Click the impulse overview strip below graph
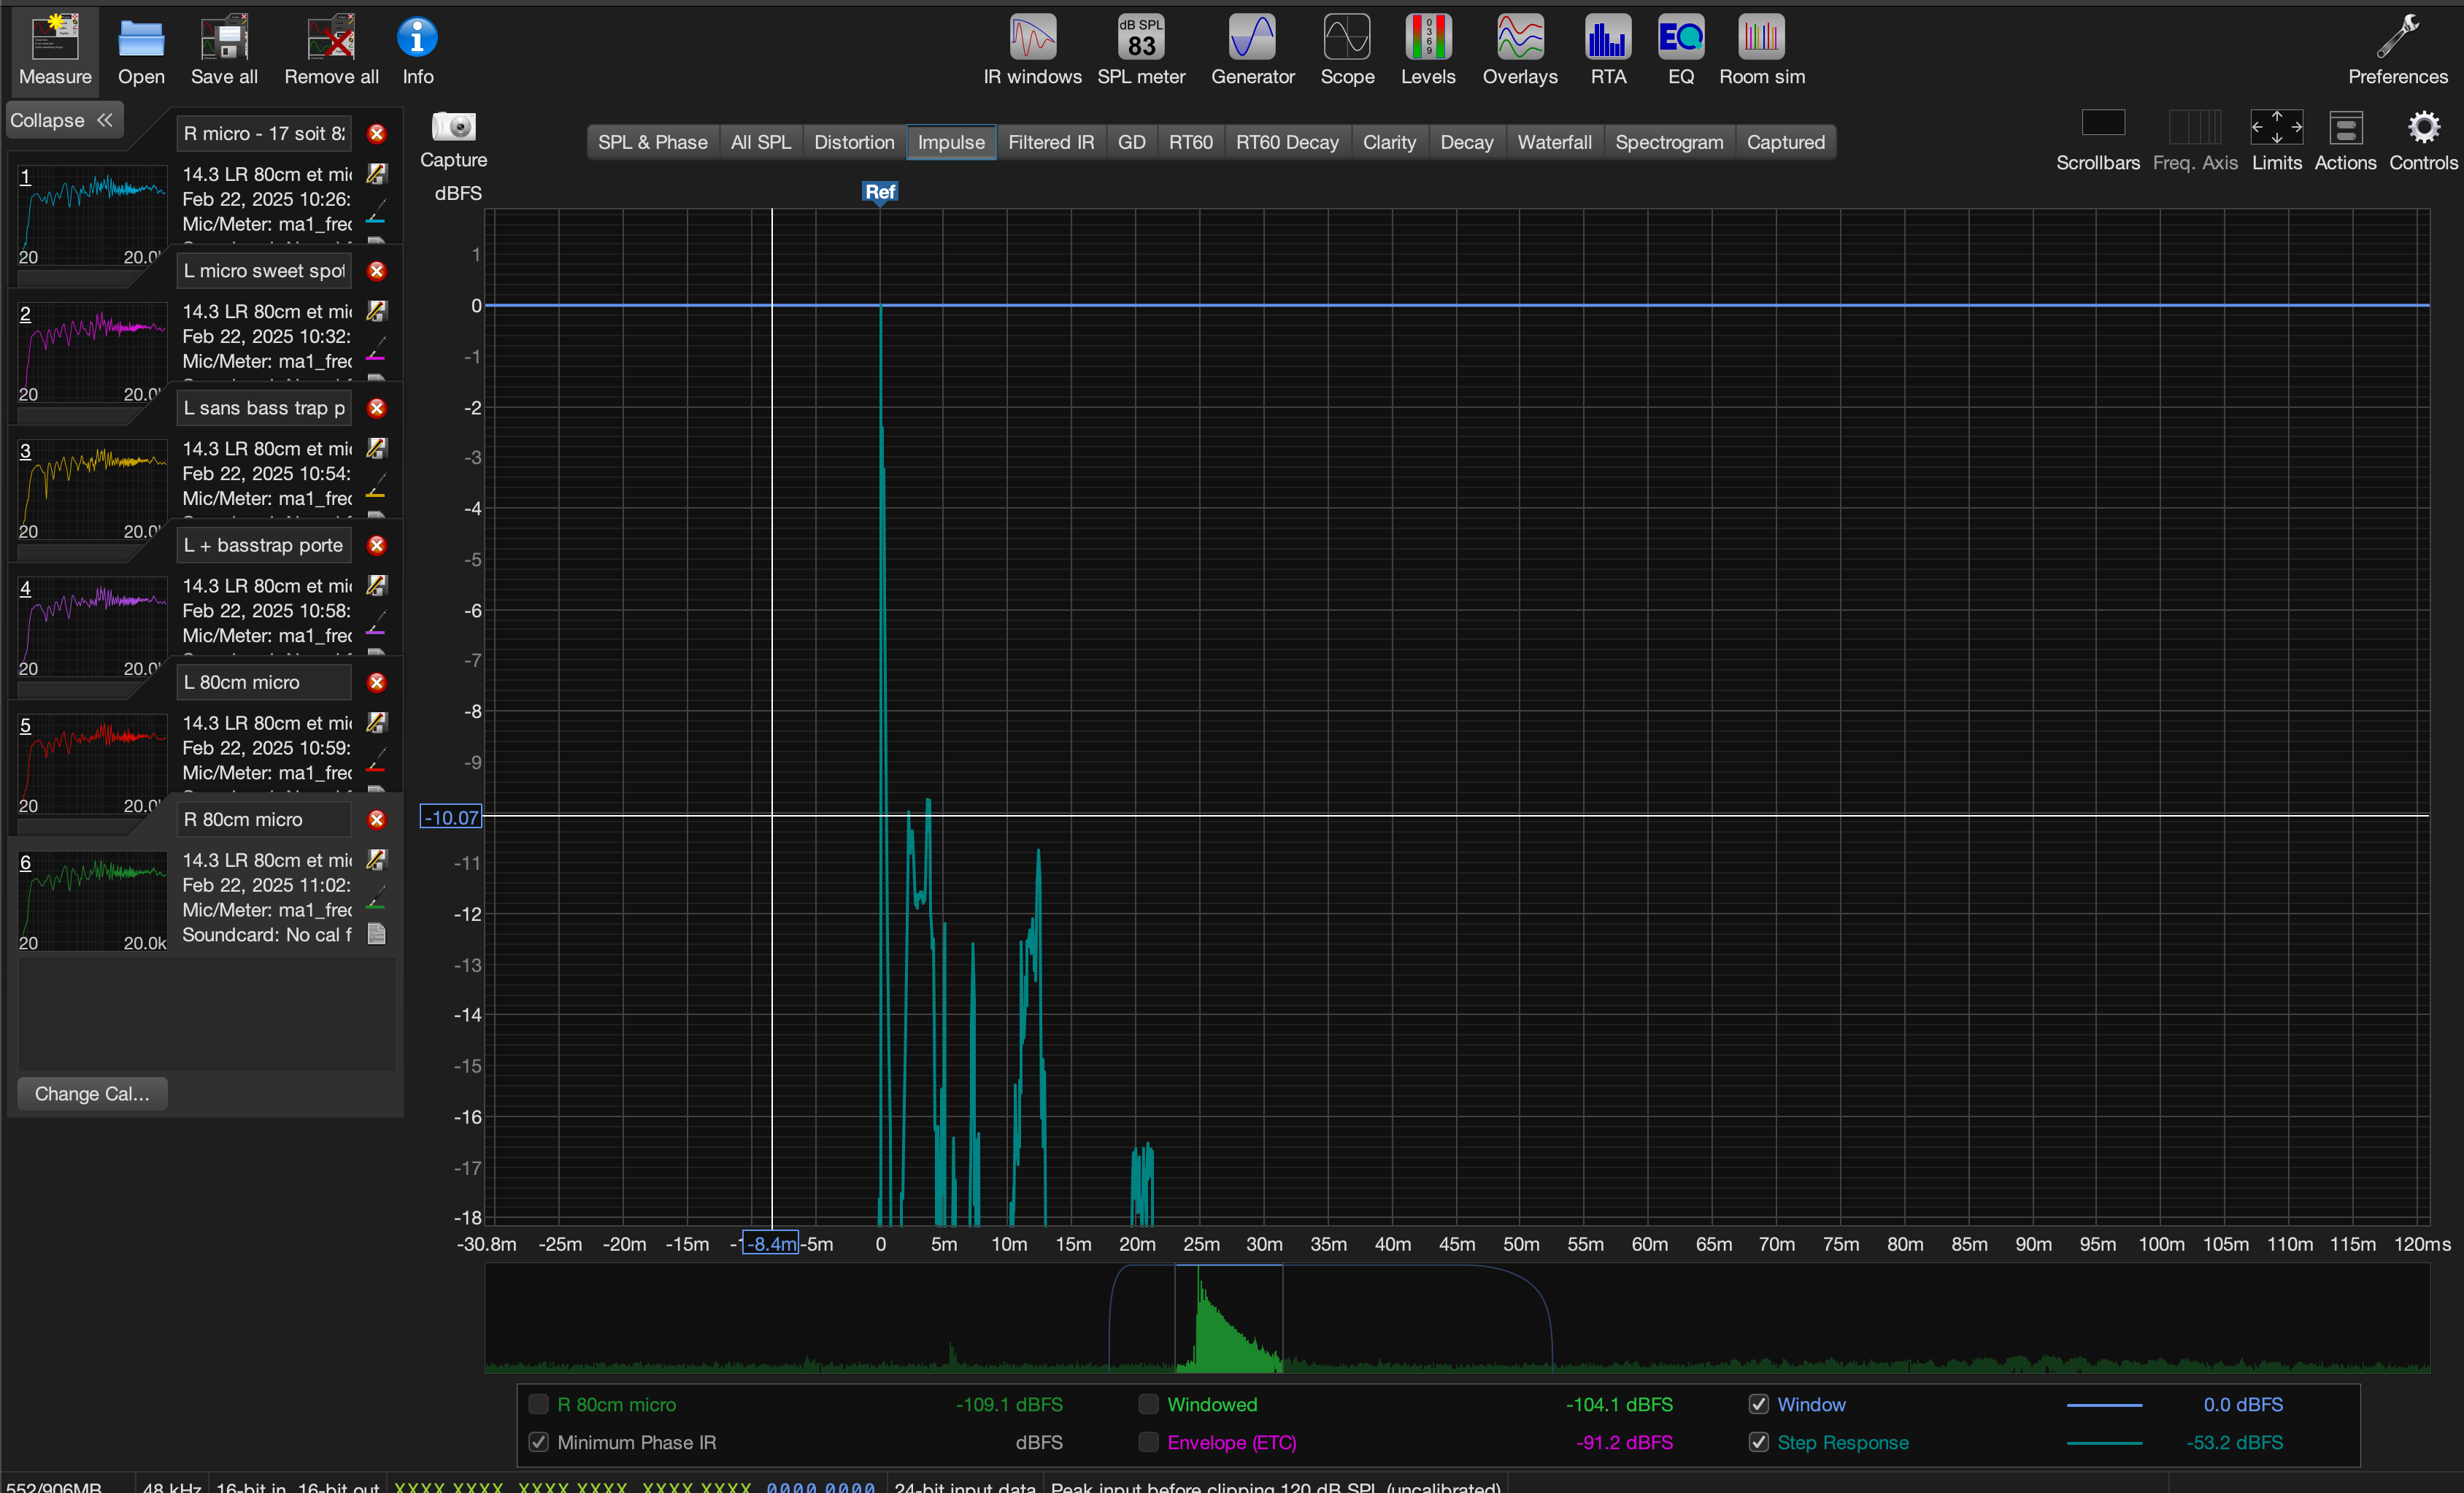 [x=1457, y=1318]
